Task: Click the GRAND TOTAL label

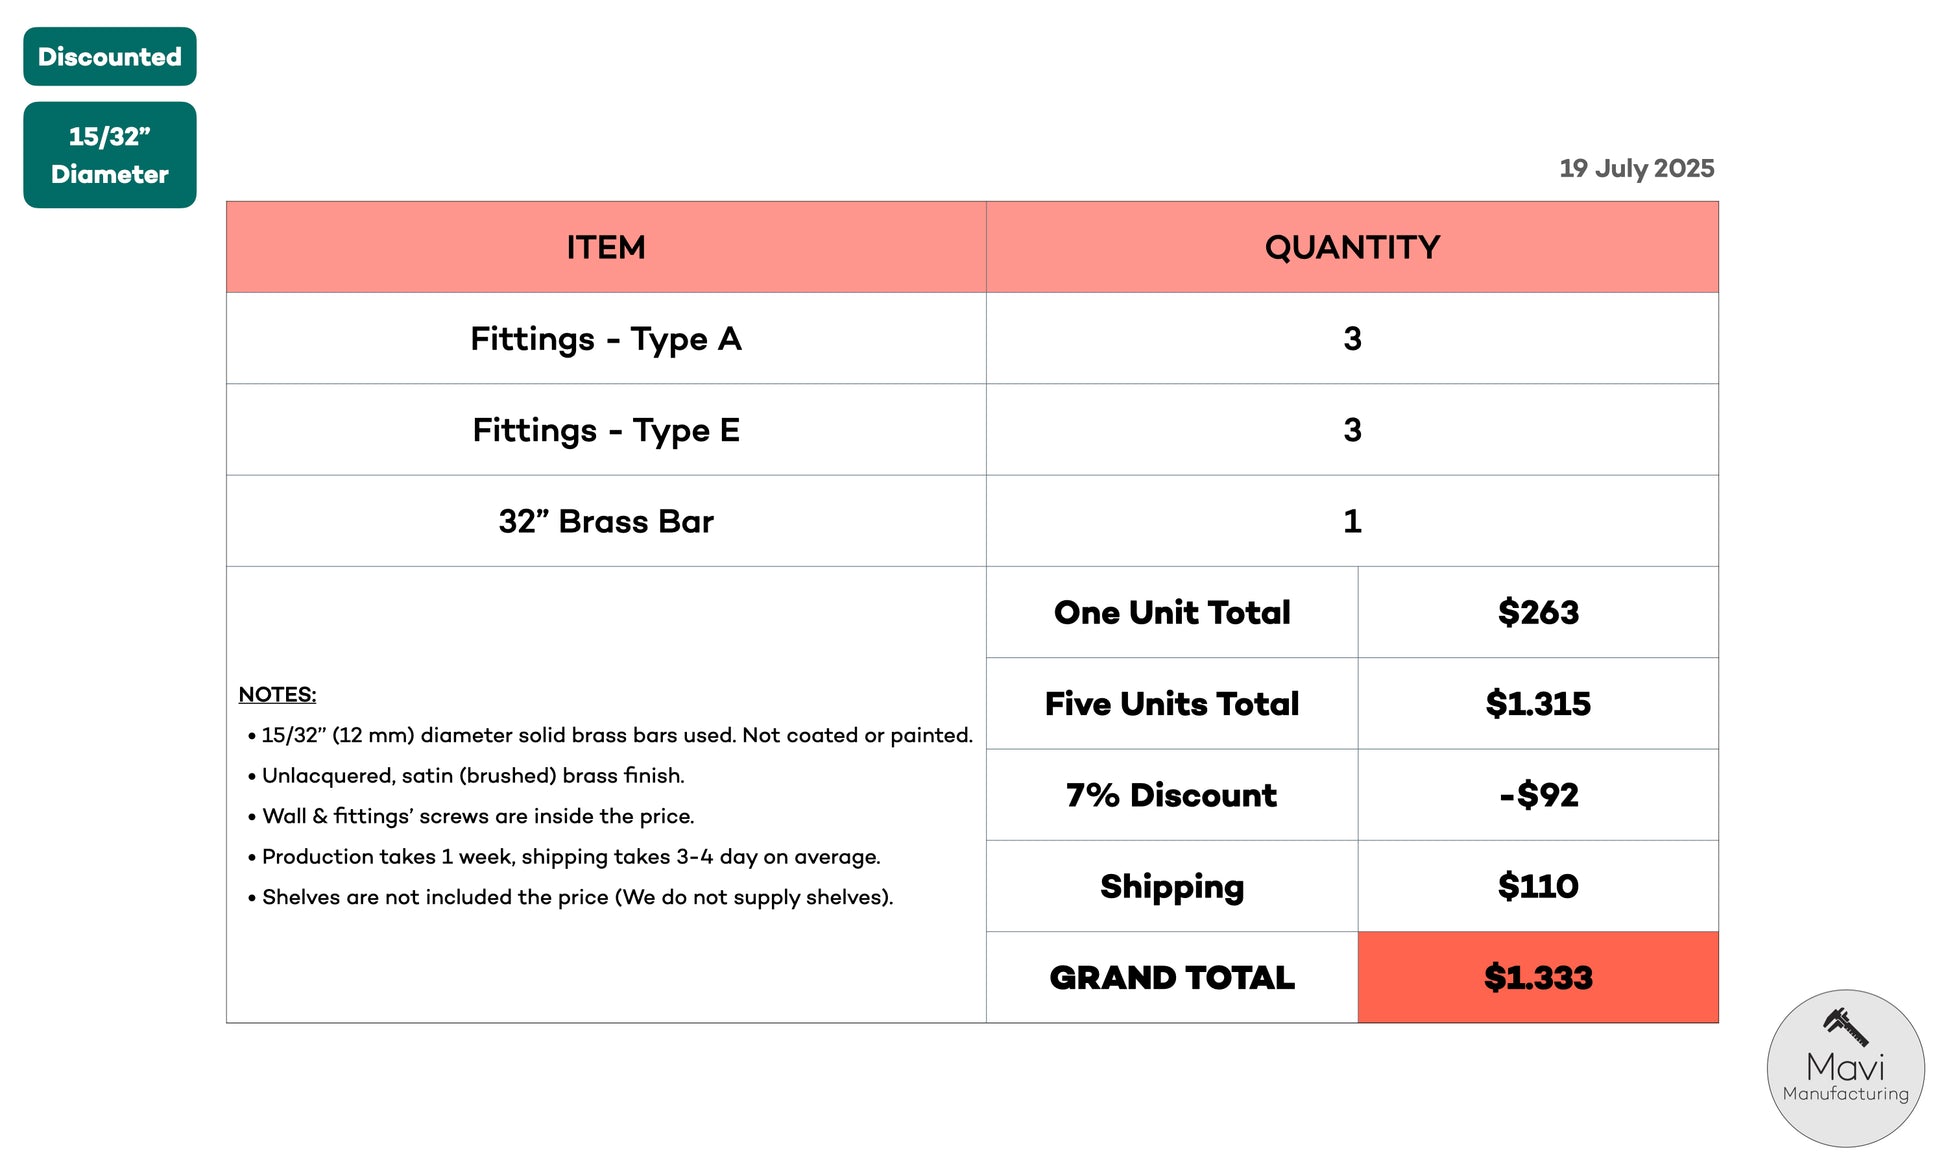Action: coord(1172,977)
